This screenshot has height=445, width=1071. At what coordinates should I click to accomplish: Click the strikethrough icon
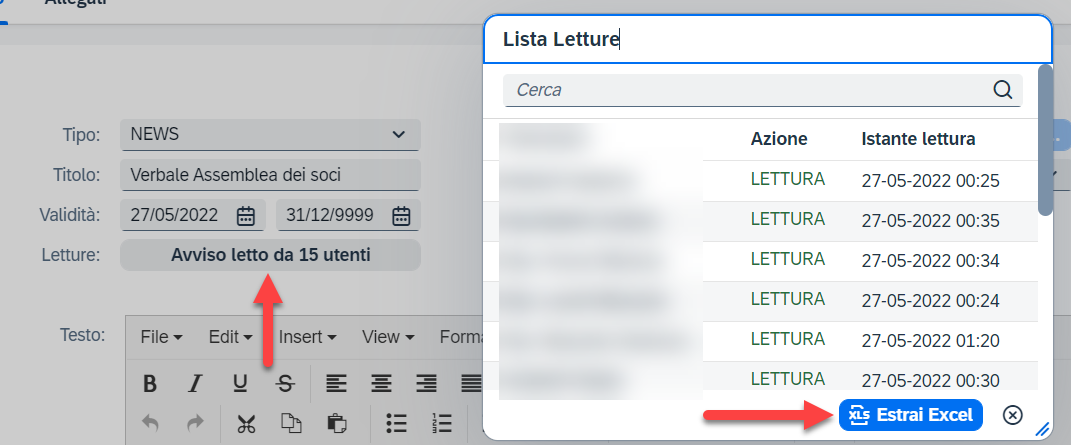(x=285, y=382)
